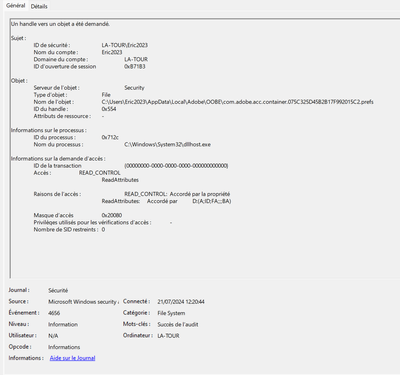Click the access mask value 0x20080
400x375 pixels.
[112, 215]
